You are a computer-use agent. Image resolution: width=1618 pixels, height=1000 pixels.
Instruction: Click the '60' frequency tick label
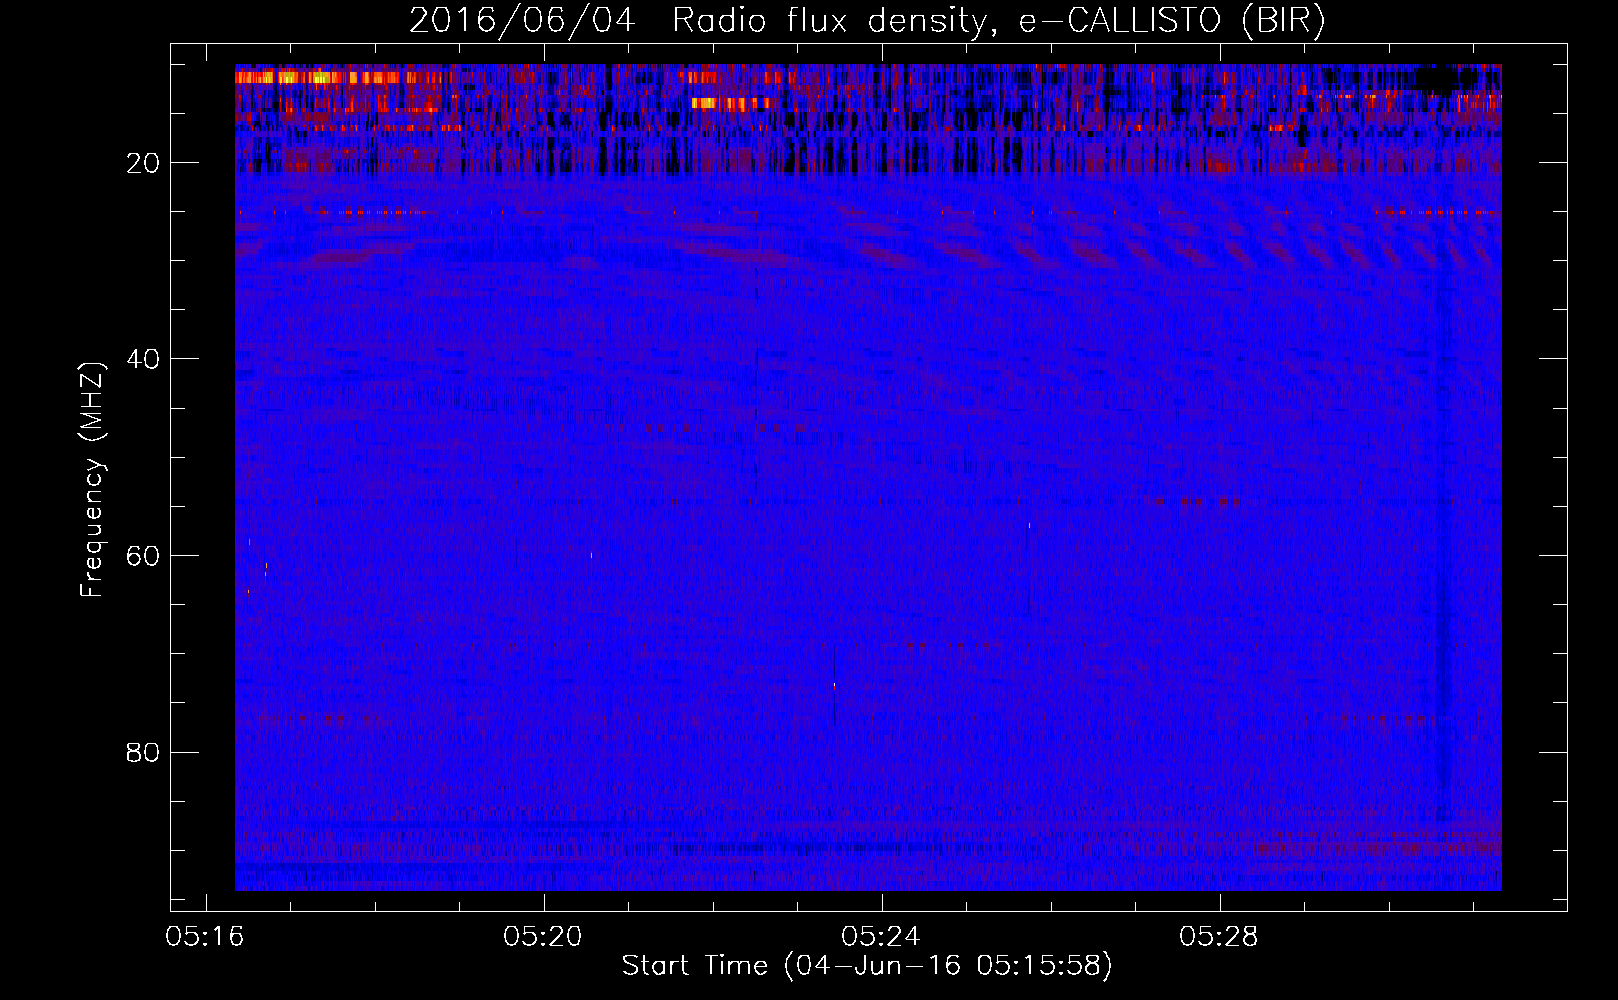click(x=144, y=556)
